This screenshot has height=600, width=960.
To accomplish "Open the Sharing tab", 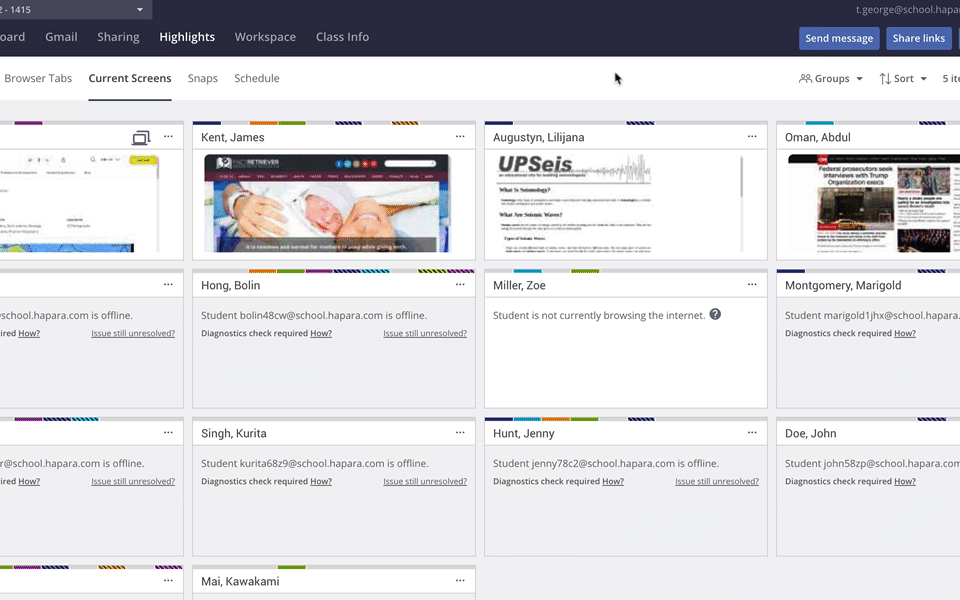I will [118, 37].
